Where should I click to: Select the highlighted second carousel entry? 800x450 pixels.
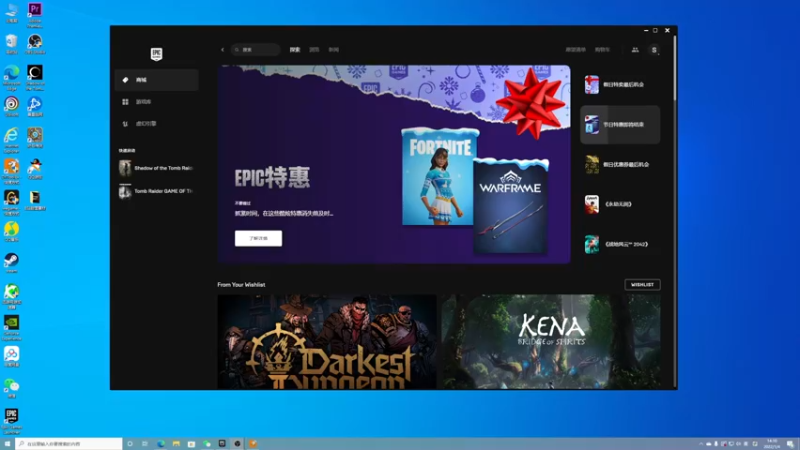point(620,125)
